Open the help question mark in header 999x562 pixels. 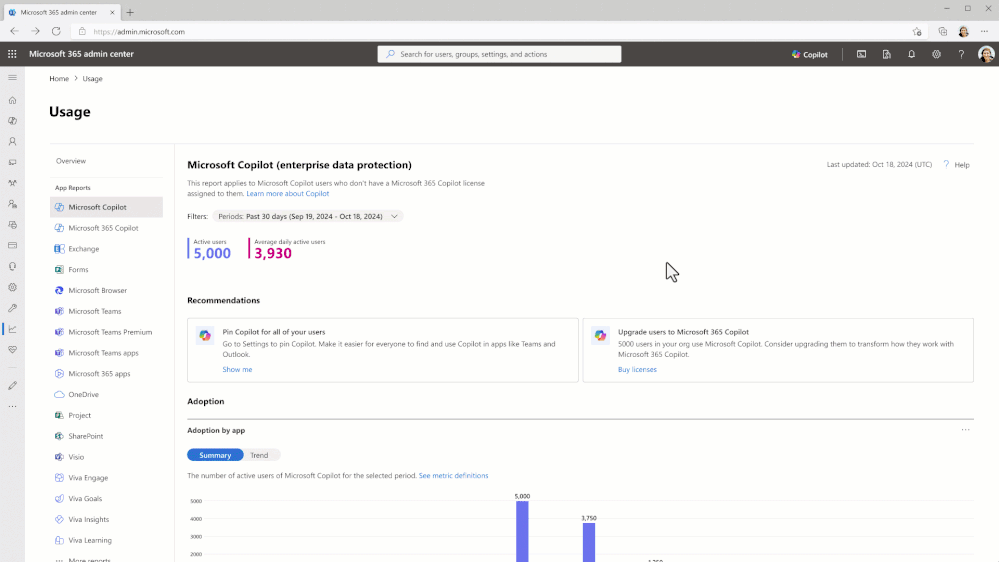961,54
